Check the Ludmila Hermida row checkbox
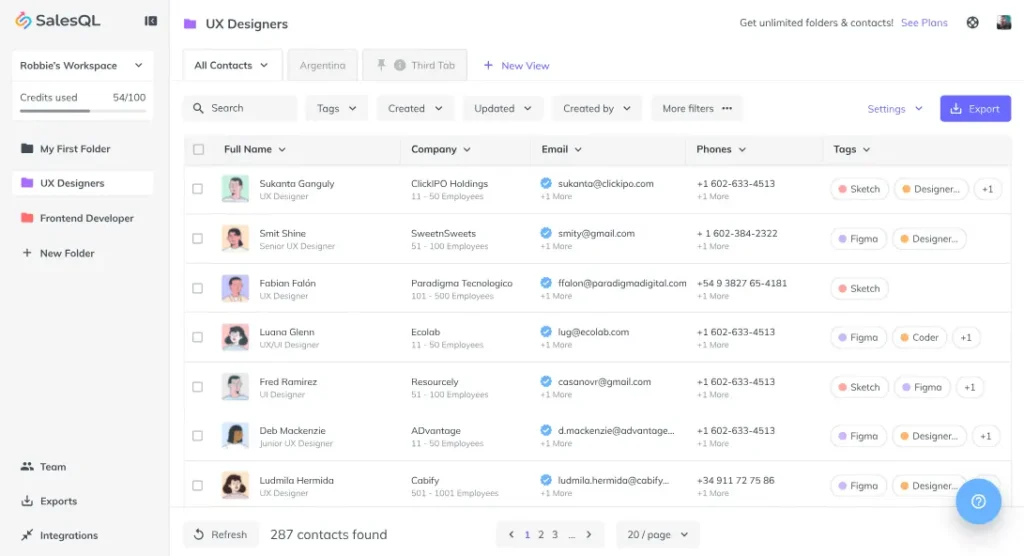Screen dimensions: 1024x556 [197, 485]
